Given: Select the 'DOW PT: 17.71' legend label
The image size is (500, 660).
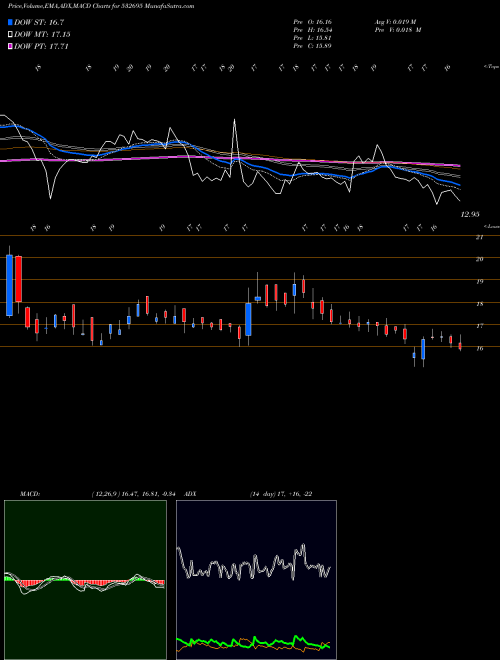Looking at the screenshot, I should pyautogui.click(x=41, y=46).
